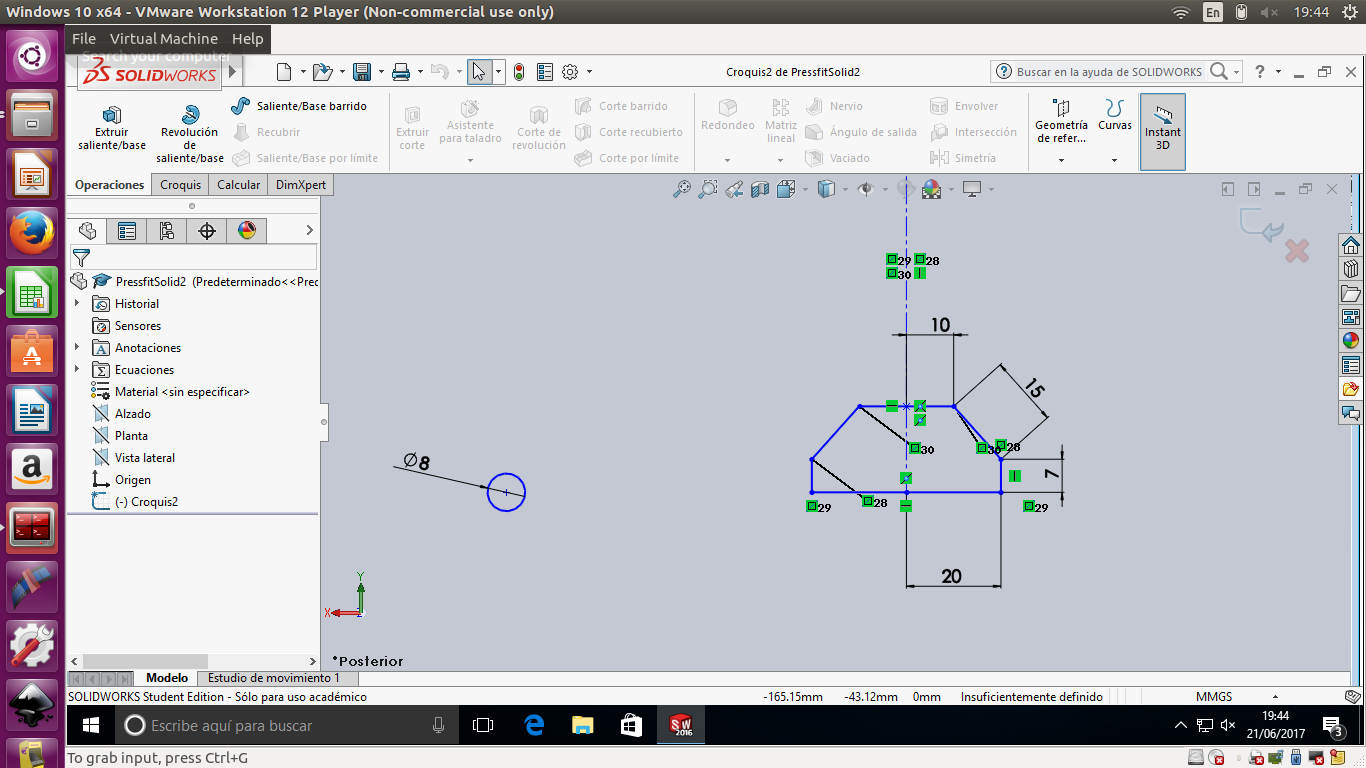Open the Virtual Machine menu
This screenshot has height=768, width=1366.
[164, 39]
